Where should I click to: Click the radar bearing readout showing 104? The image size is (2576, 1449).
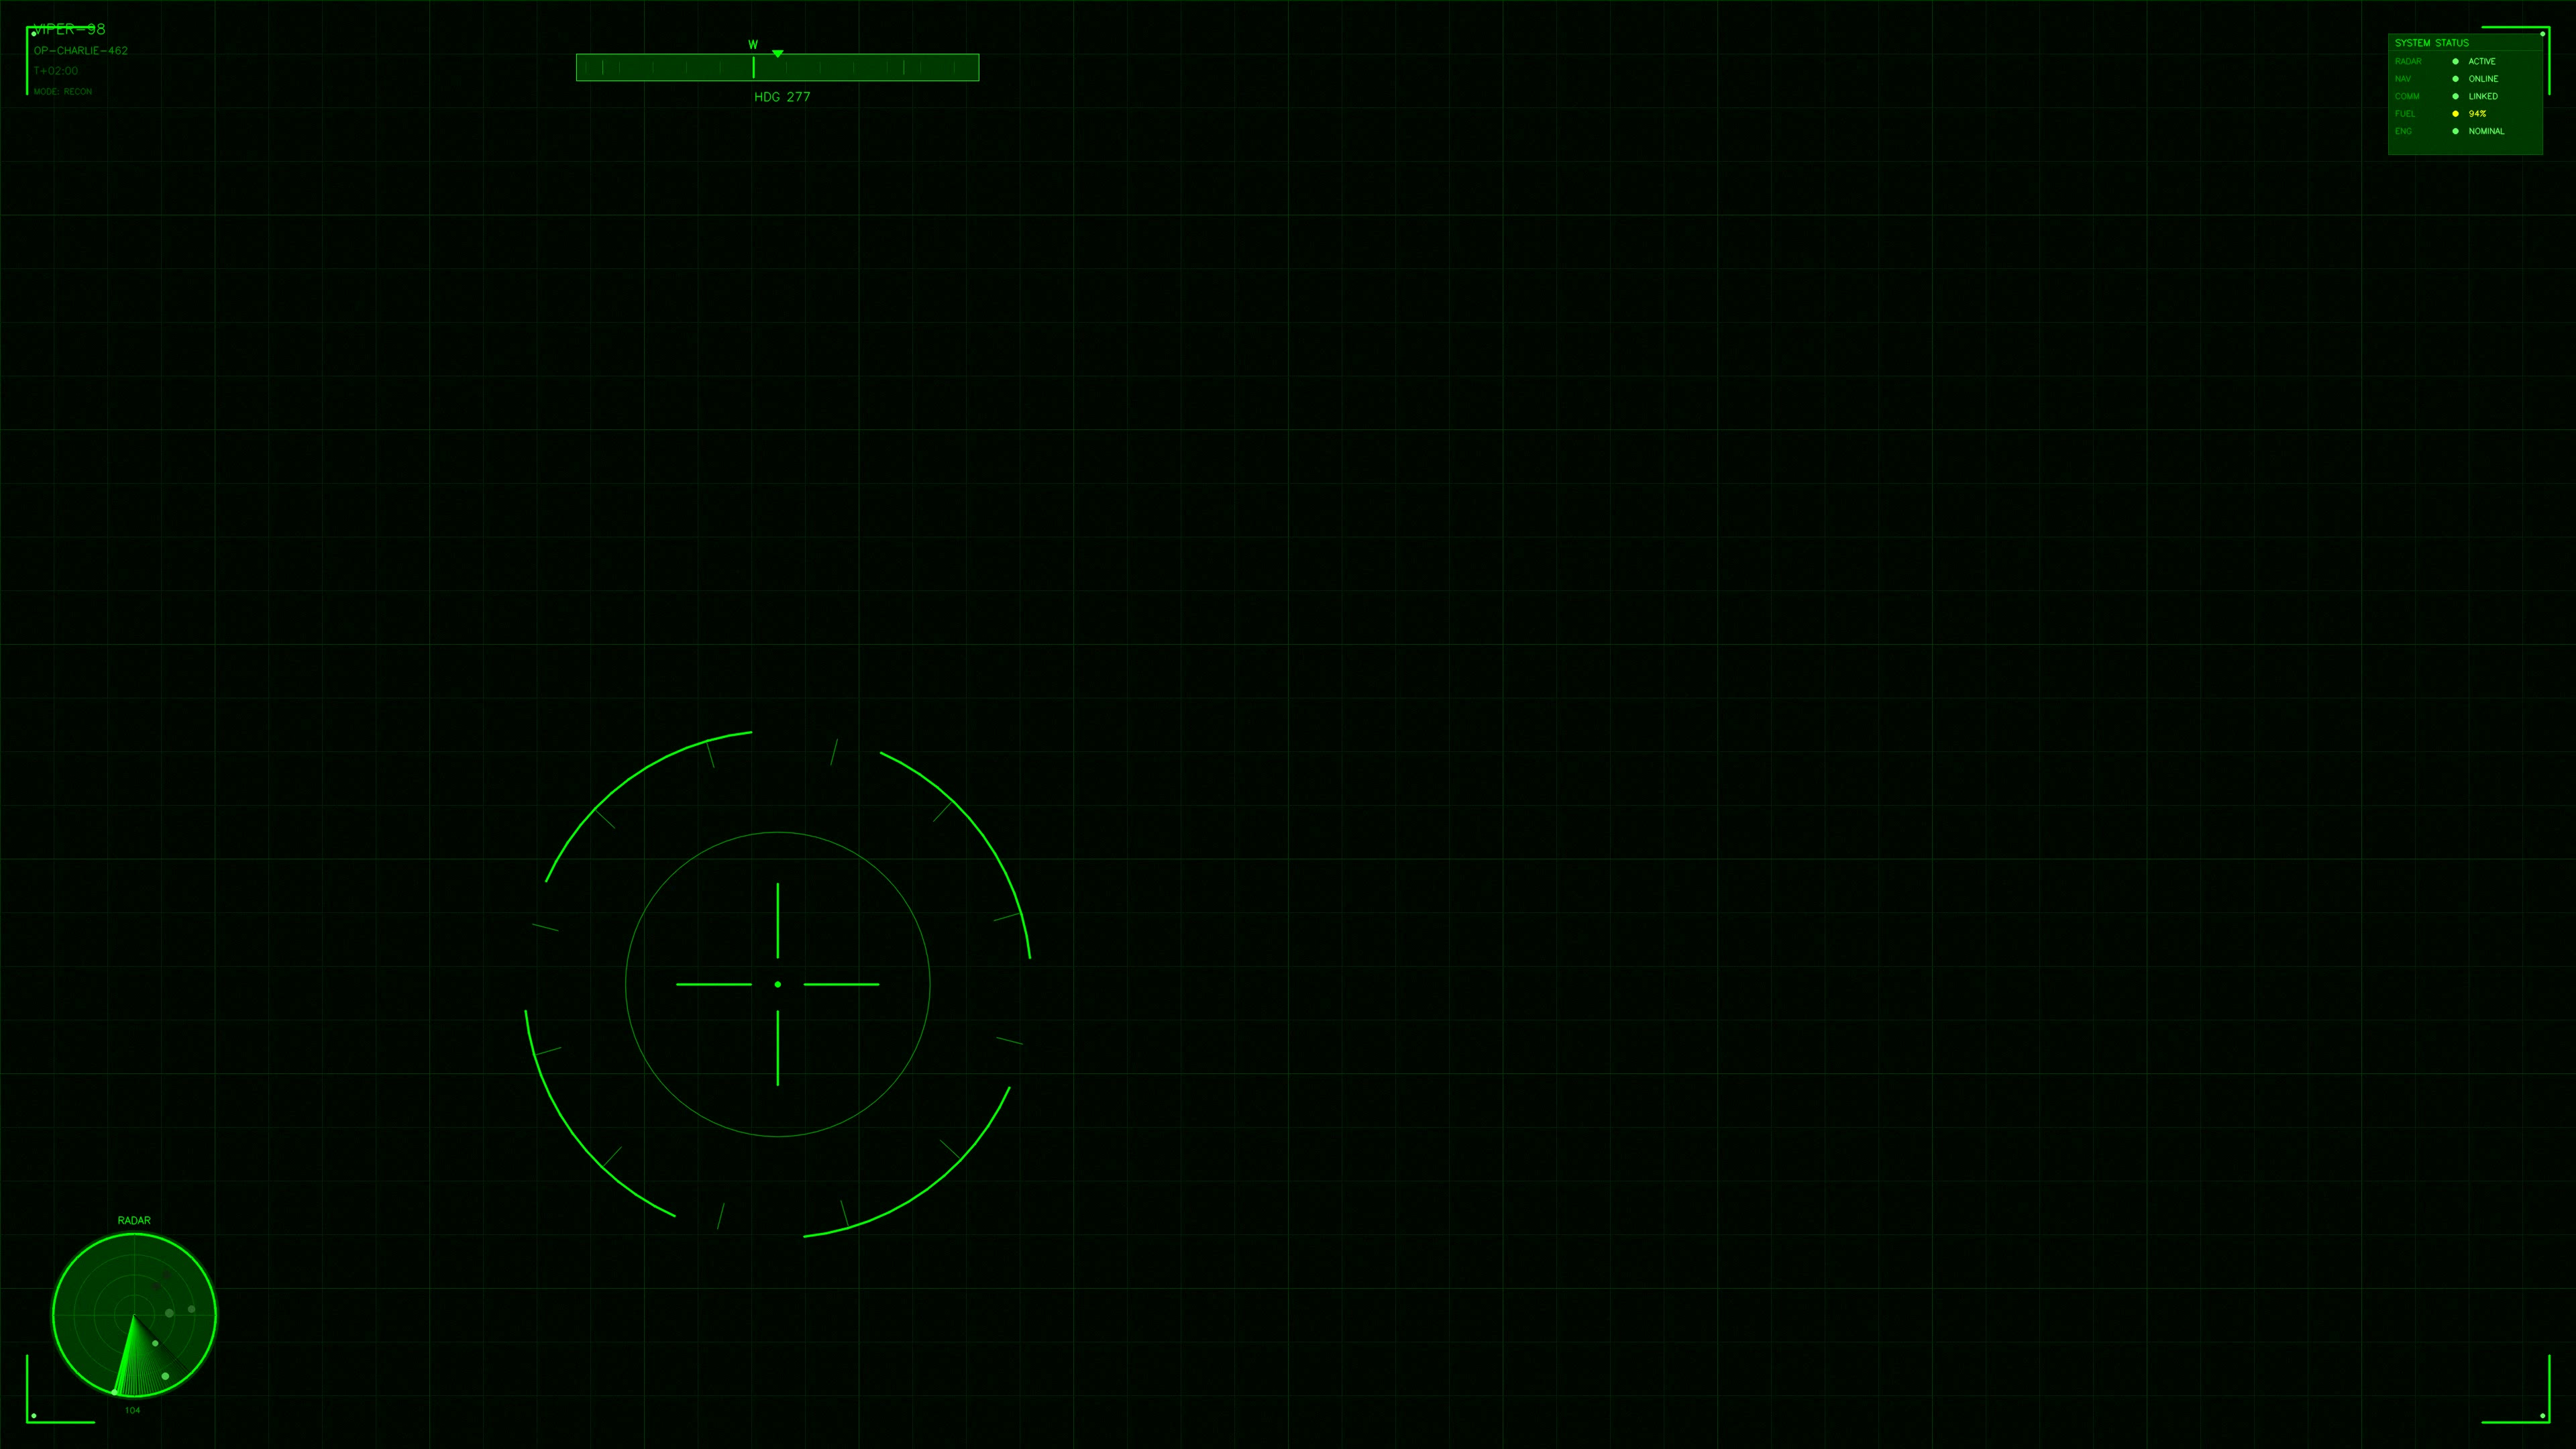[x=133, y=1411]
